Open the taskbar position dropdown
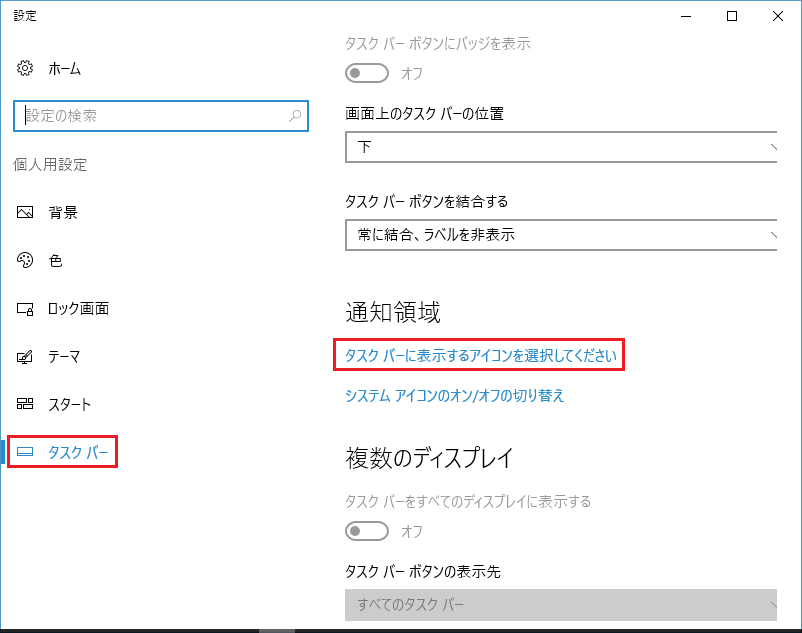 pyautogui.click(x=560, y=147)
